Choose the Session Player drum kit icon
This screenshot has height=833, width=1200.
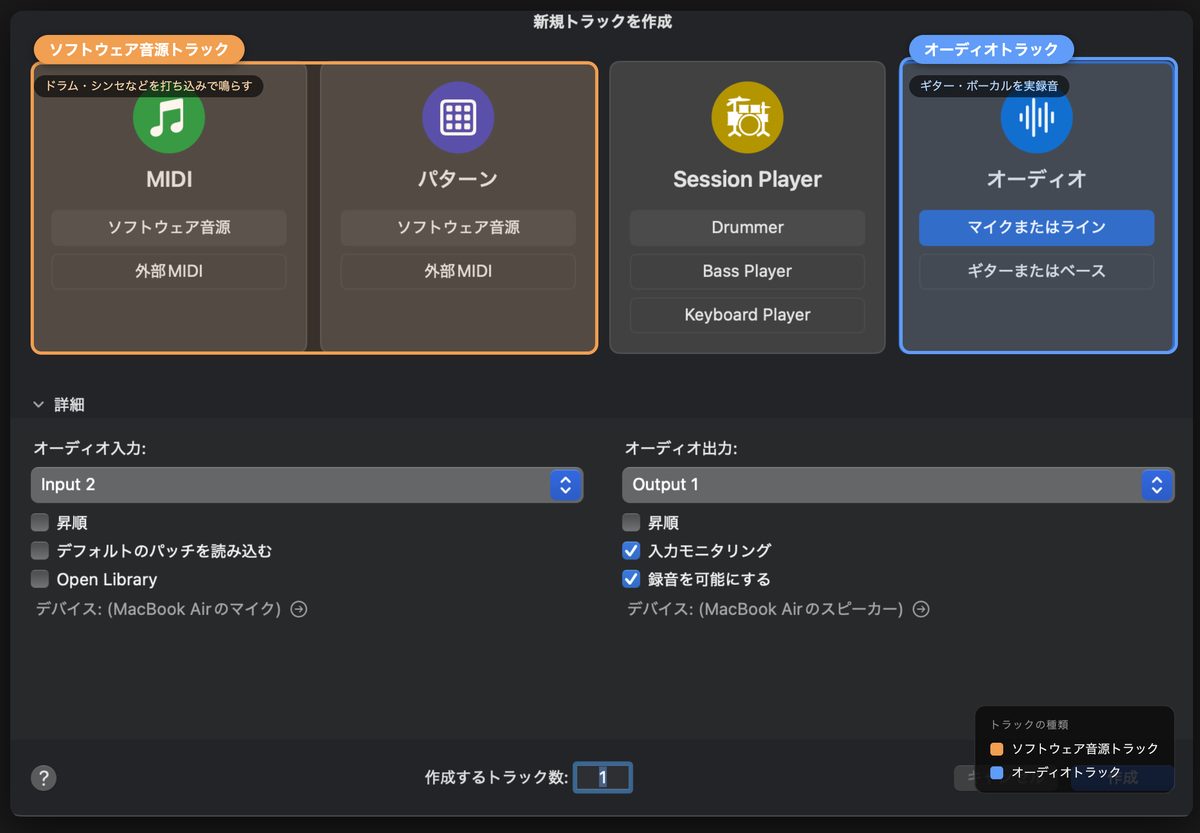click(747, 118)
